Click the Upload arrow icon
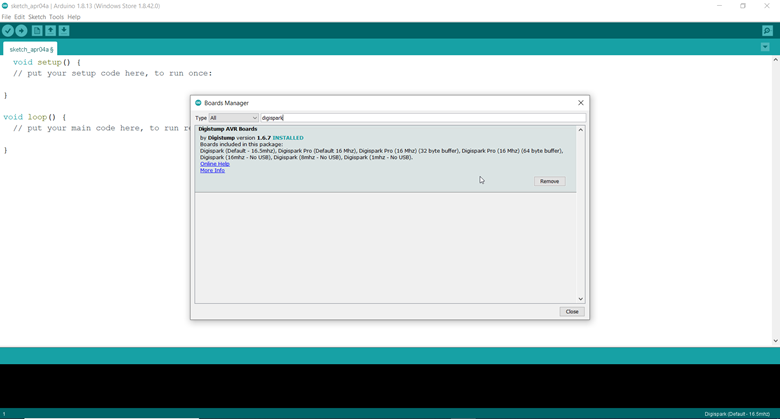Image resolution: width=780 pixels, height=419 pixels. coord(21,31)
